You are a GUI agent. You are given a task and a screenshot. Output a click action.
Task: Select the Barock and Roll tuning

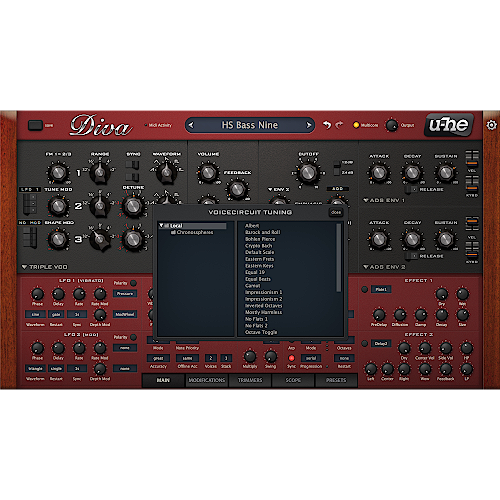point(263,232)
